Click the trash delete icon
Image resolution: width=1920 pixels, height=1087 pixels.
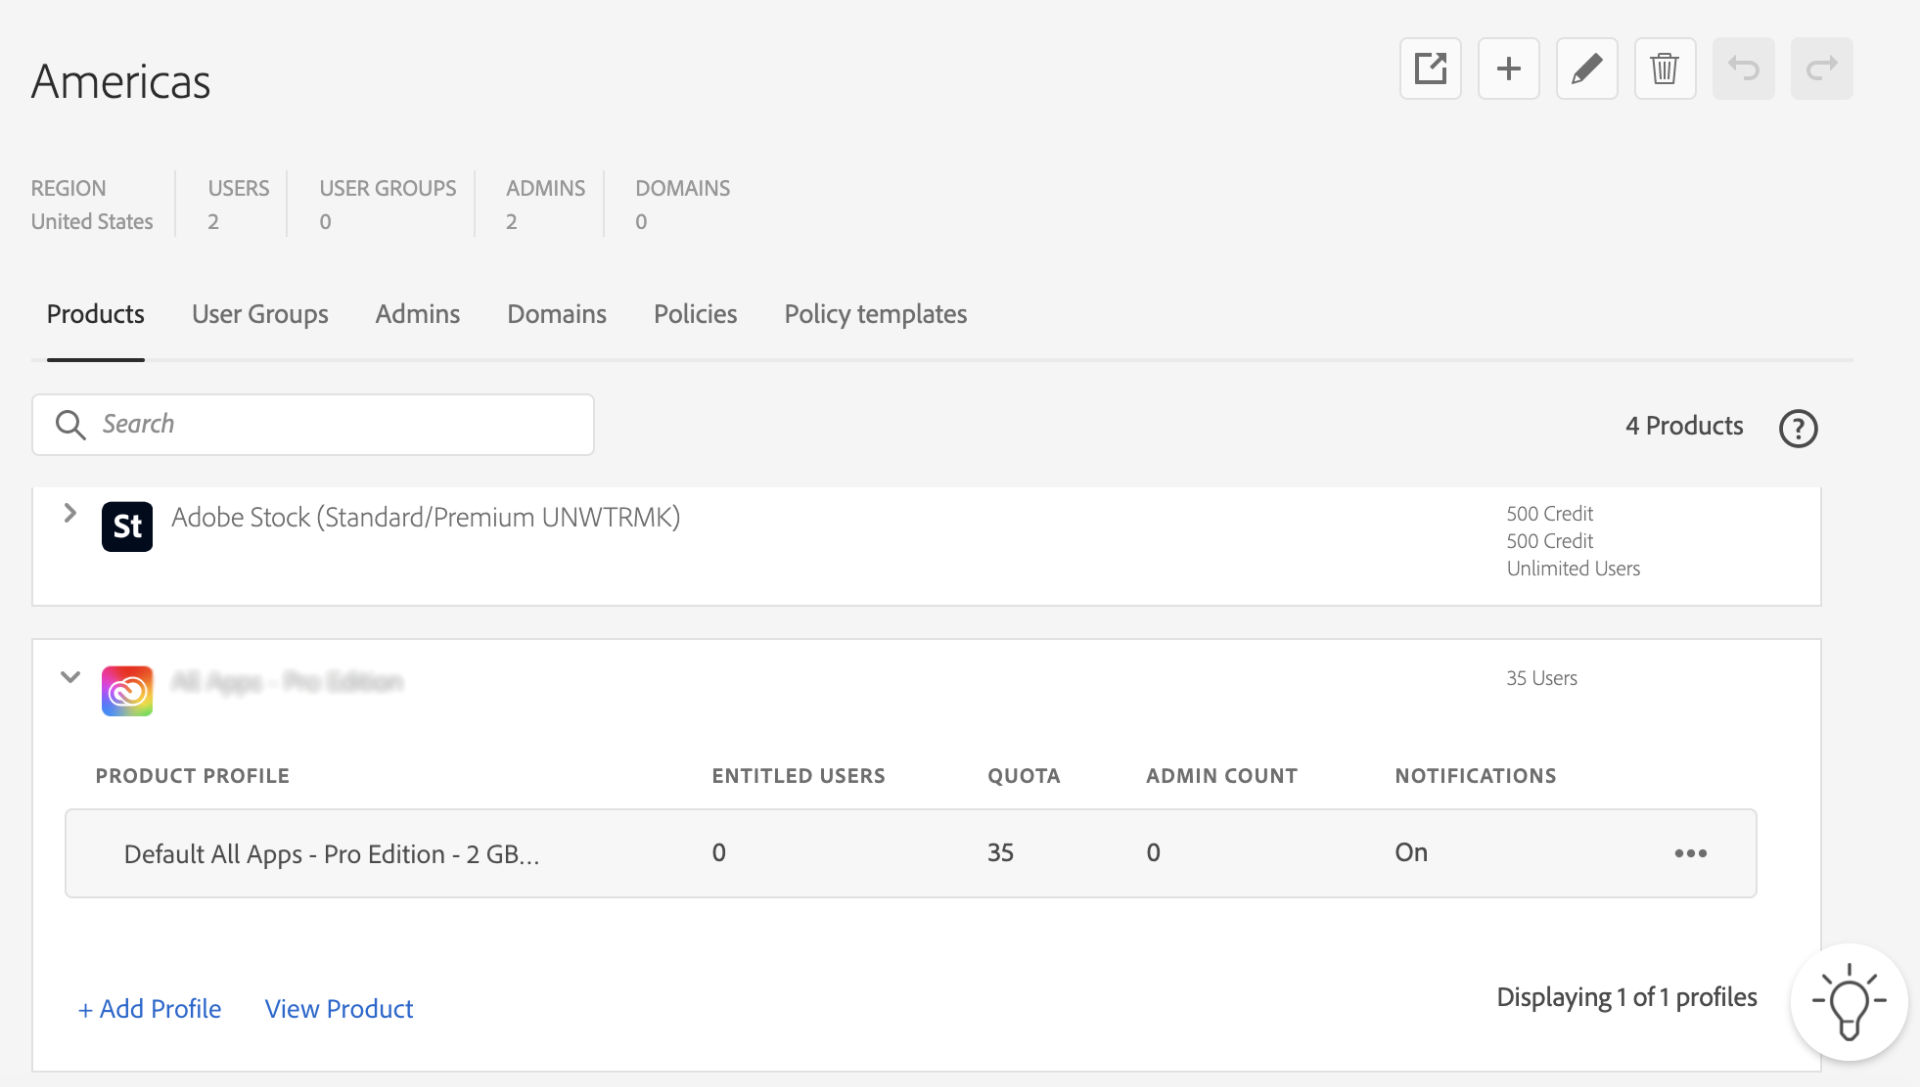pyautogui.click(x=1664, y=69)
